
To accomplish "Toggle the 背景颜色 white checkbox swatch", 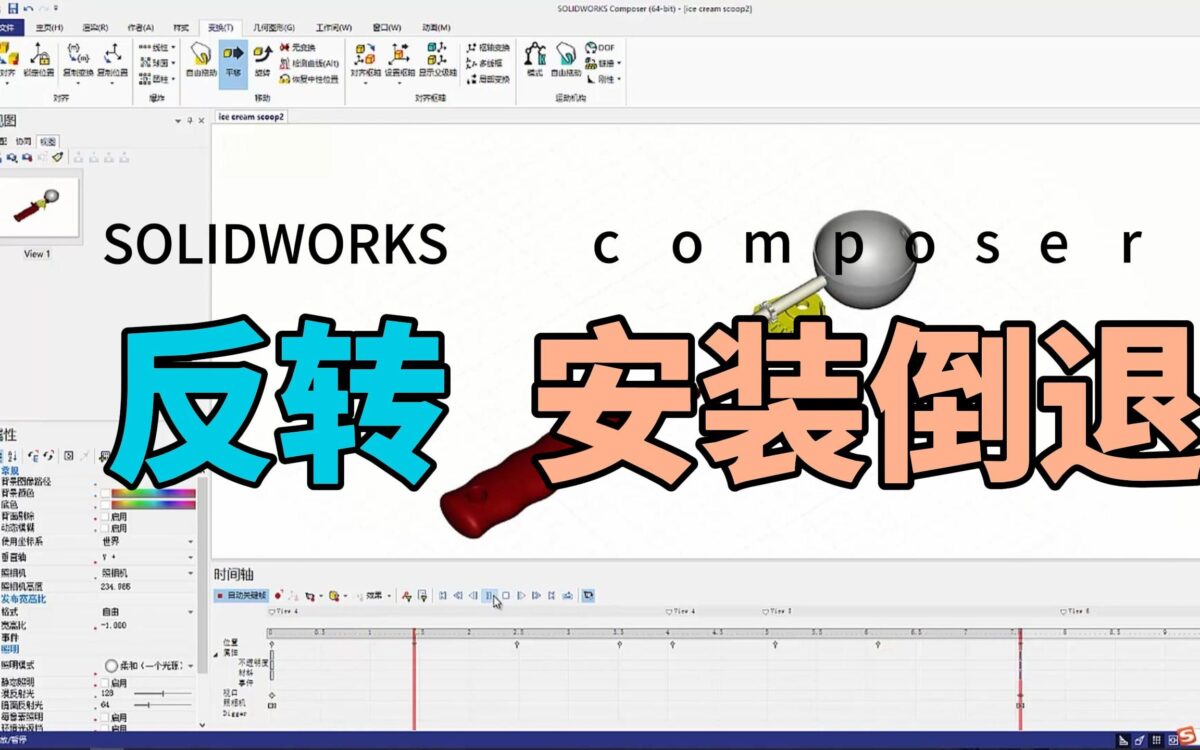I will [x=105, y=492].
